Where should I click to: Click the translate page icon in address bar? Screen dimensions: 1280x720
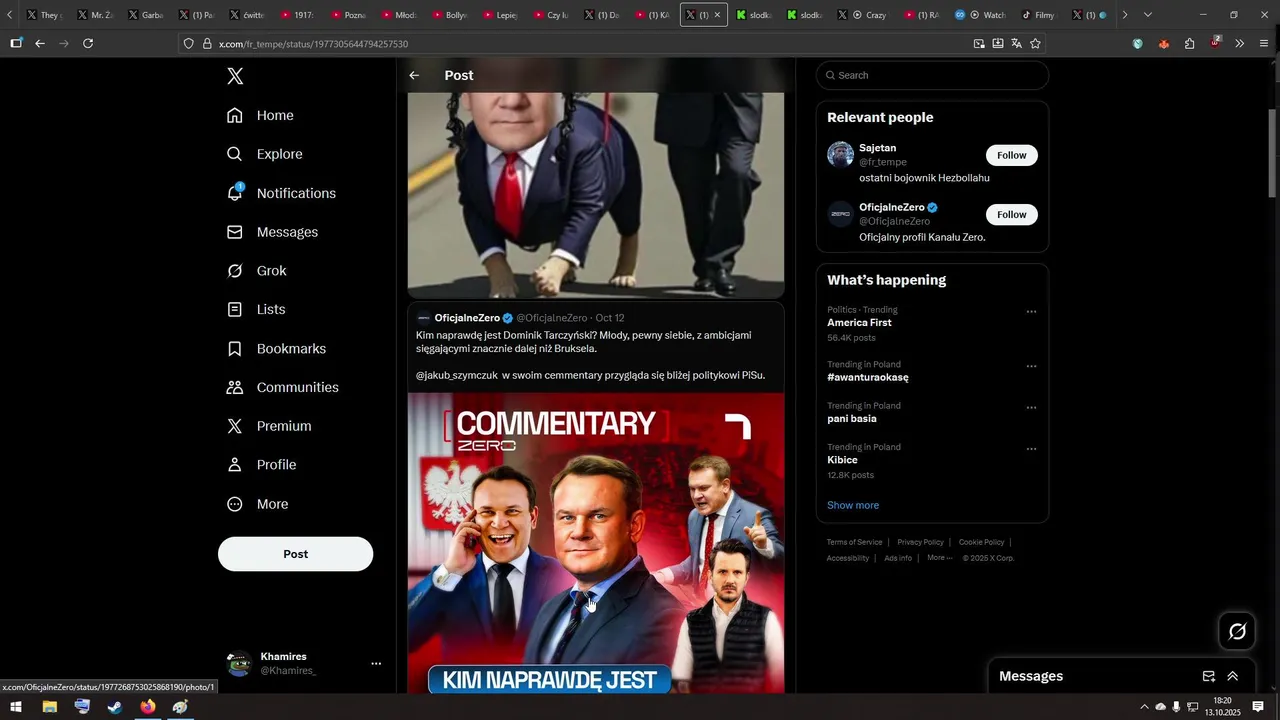[1016, 43]
